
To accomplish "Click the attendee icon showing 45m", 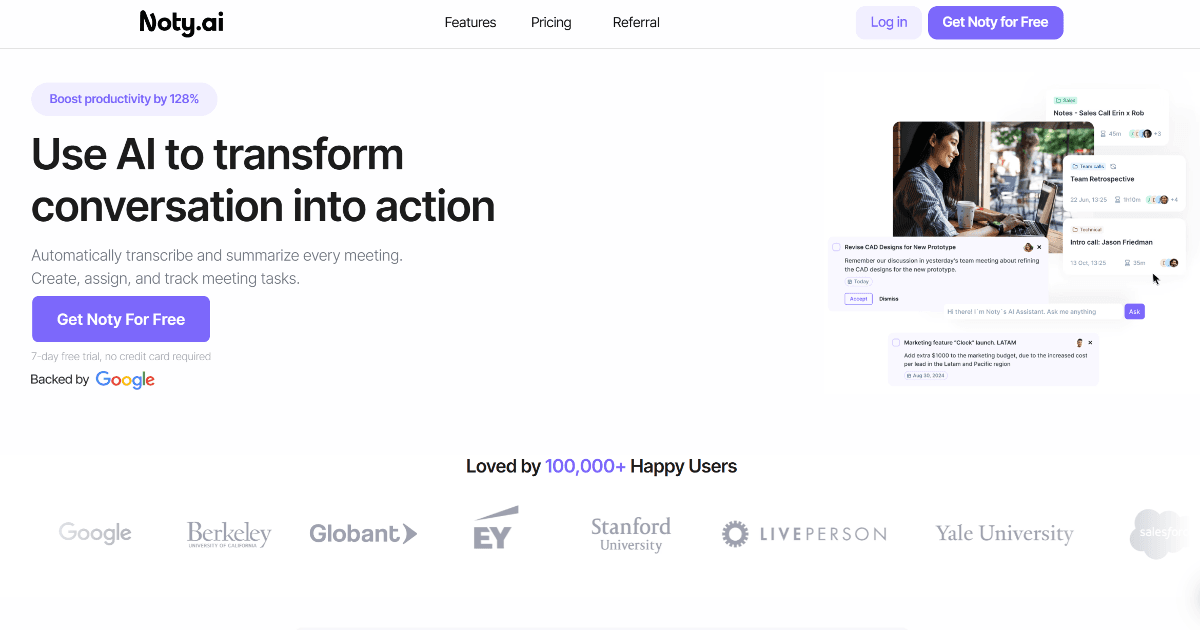I will [x=1104, y=133].
